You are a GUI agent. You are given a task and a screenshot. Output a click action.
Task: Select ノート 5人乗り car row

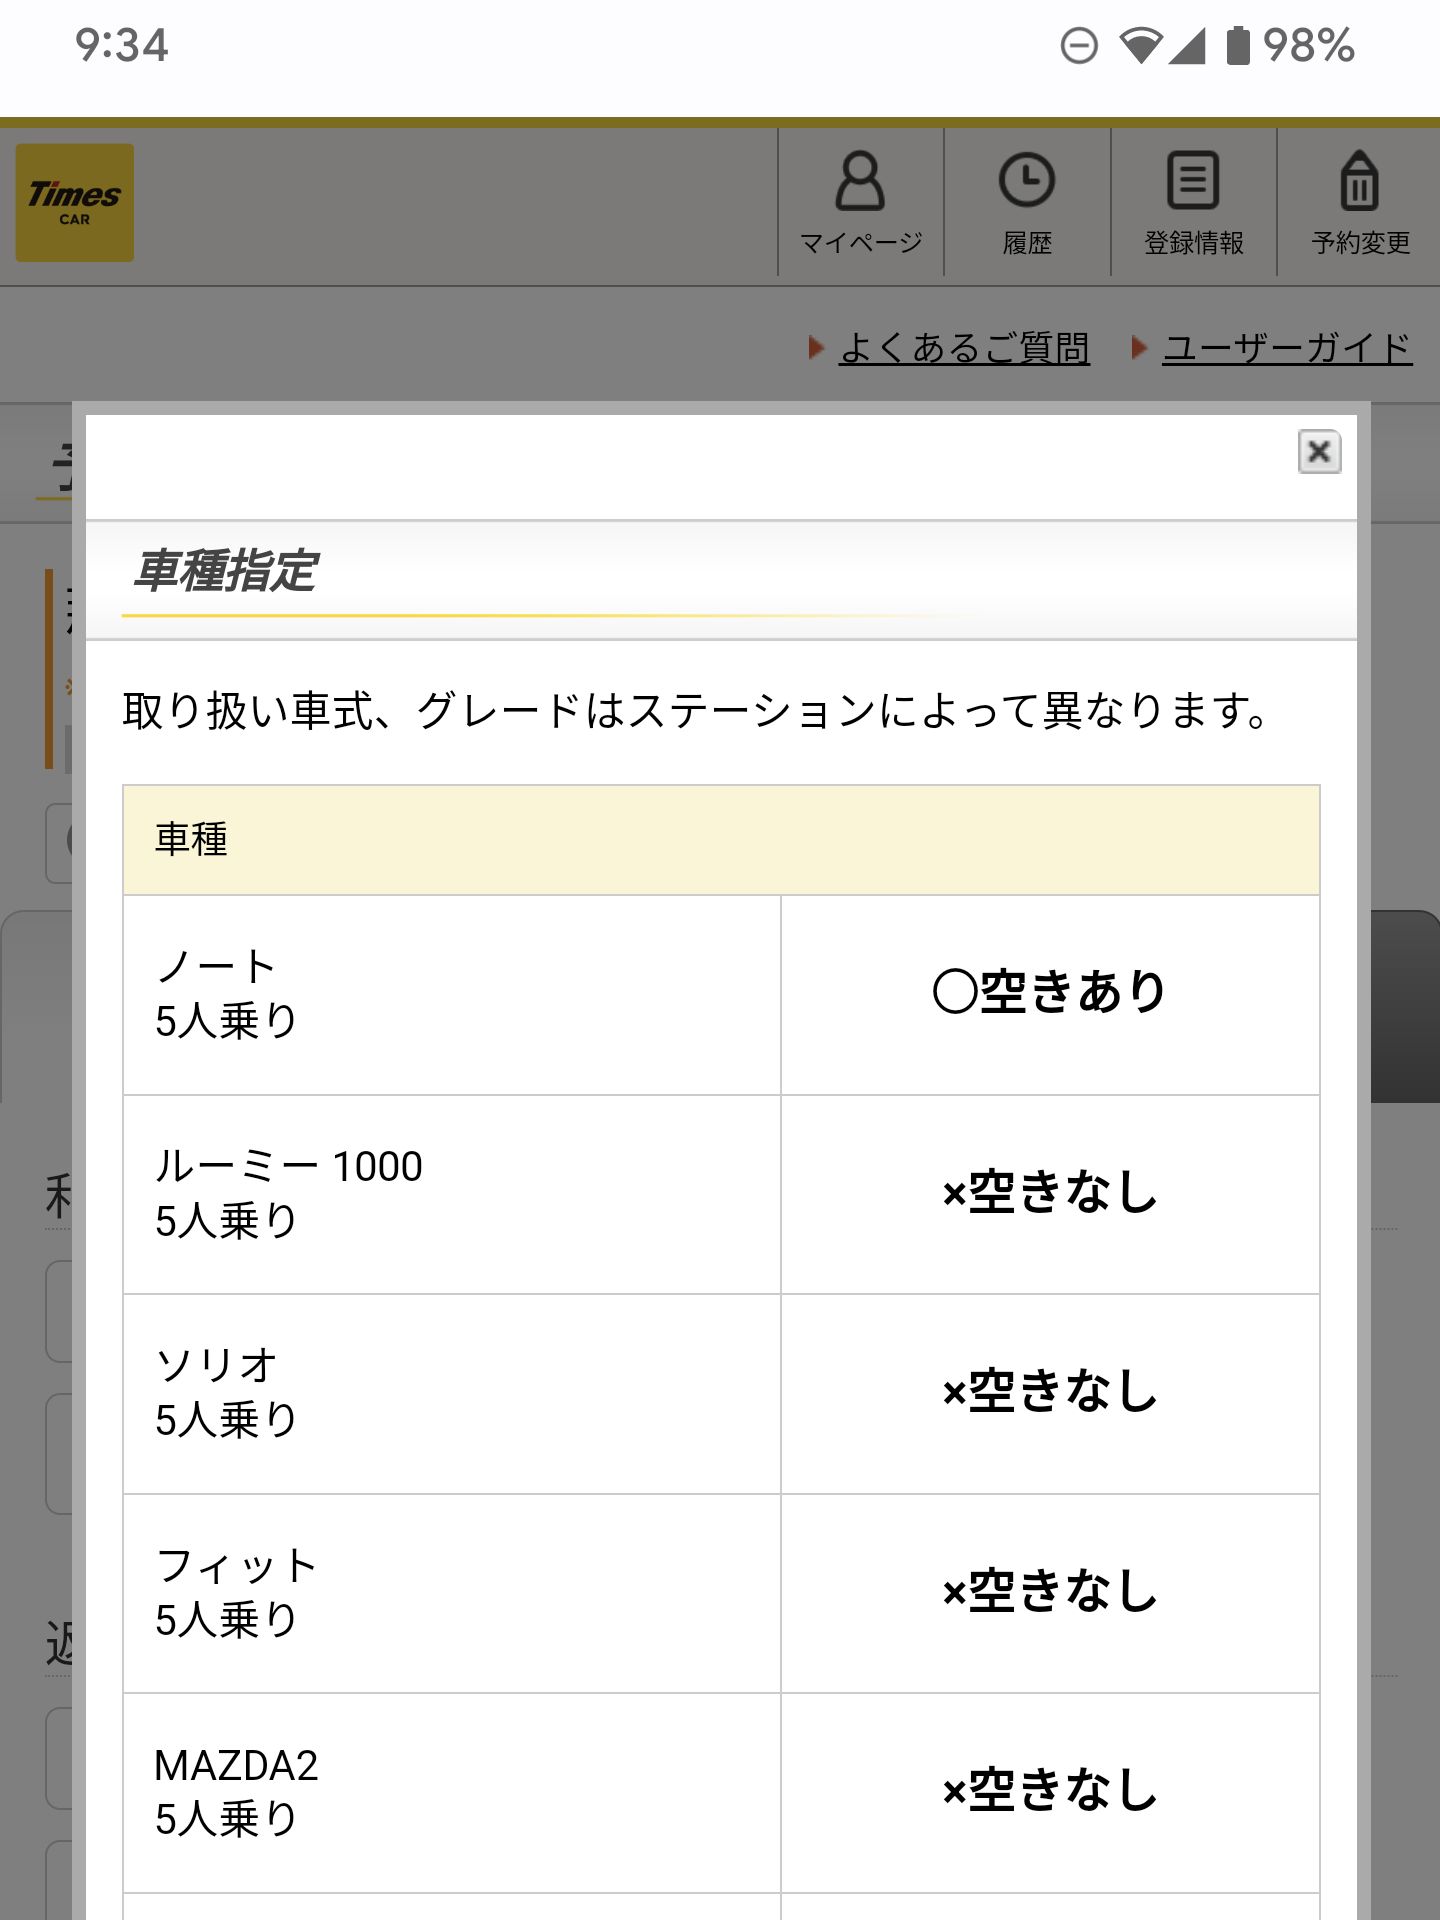tap(450, 994)
